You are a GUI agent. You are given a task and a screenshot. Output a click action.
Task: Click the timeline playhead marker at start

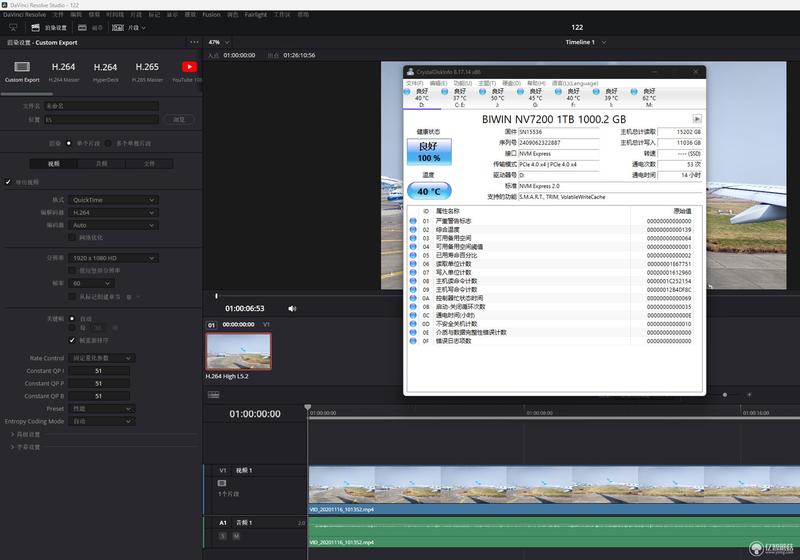click(x=308, y=408)
